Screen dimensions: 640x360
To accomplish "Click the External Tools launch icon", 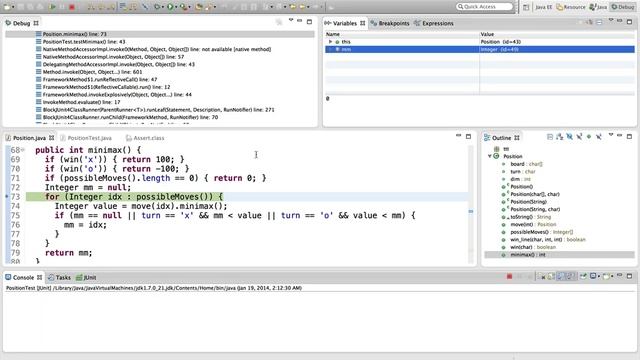I will (x=183, y=7).
